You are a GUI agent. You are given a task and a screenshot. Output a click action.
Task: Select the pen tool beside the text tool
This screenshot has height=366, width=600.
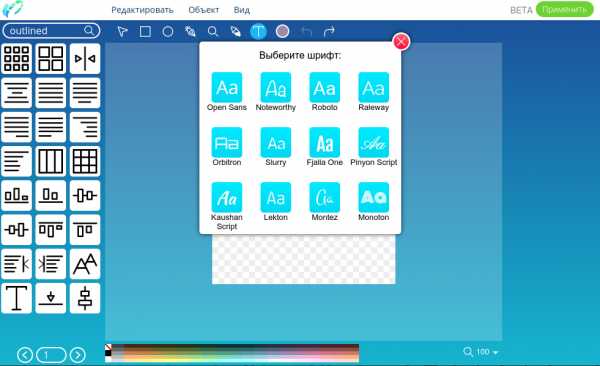click(x=236, y=31)
